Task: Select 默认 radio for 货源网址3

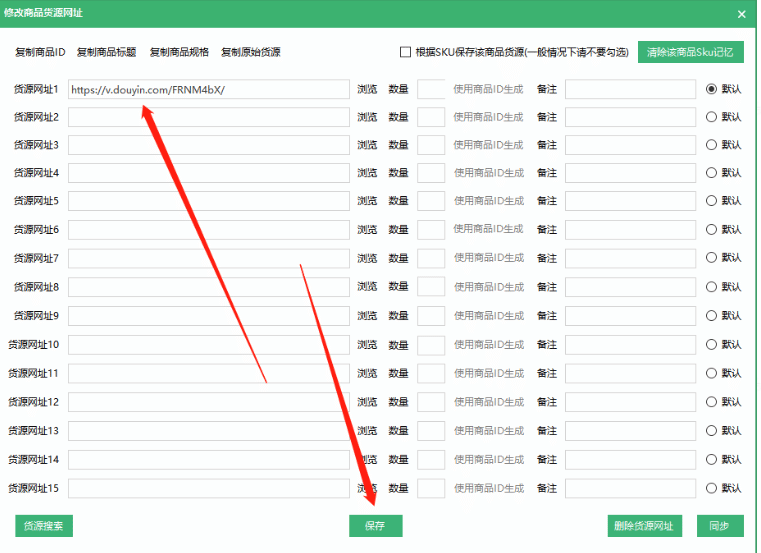Action: [711, 144]
